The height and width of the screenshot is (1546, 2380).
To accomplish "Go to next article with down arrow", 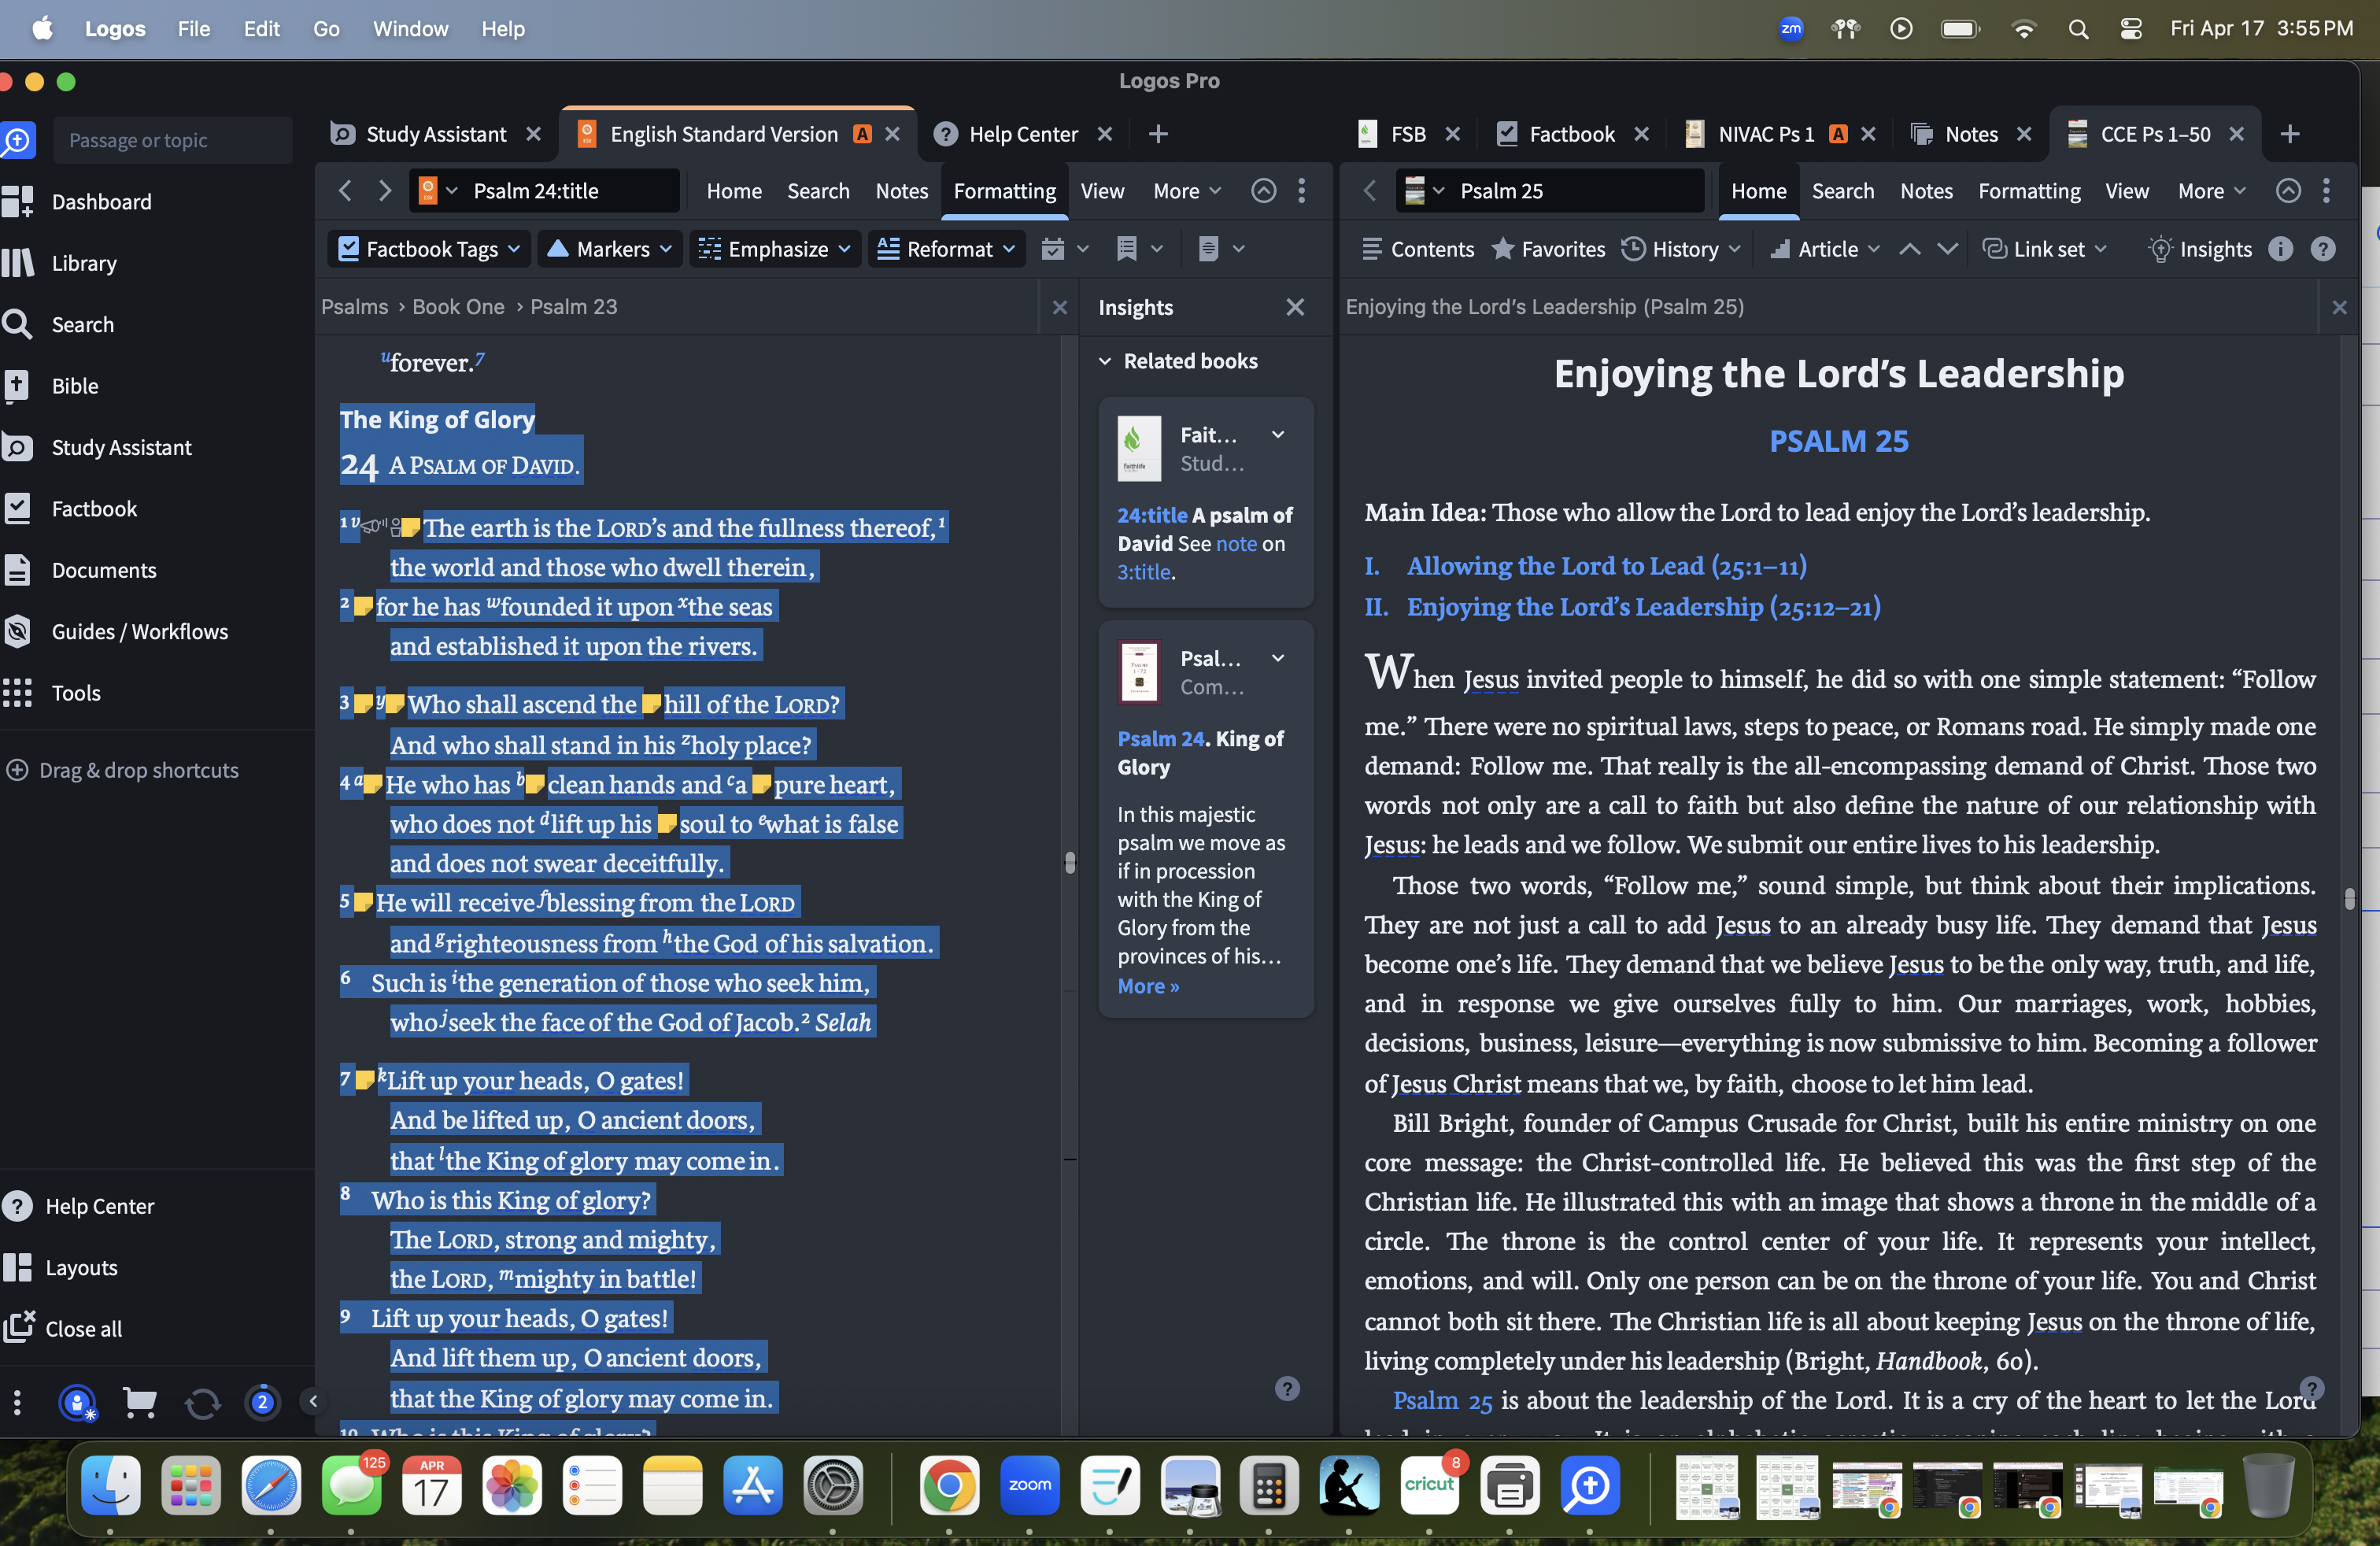I will click(1947, 249).
